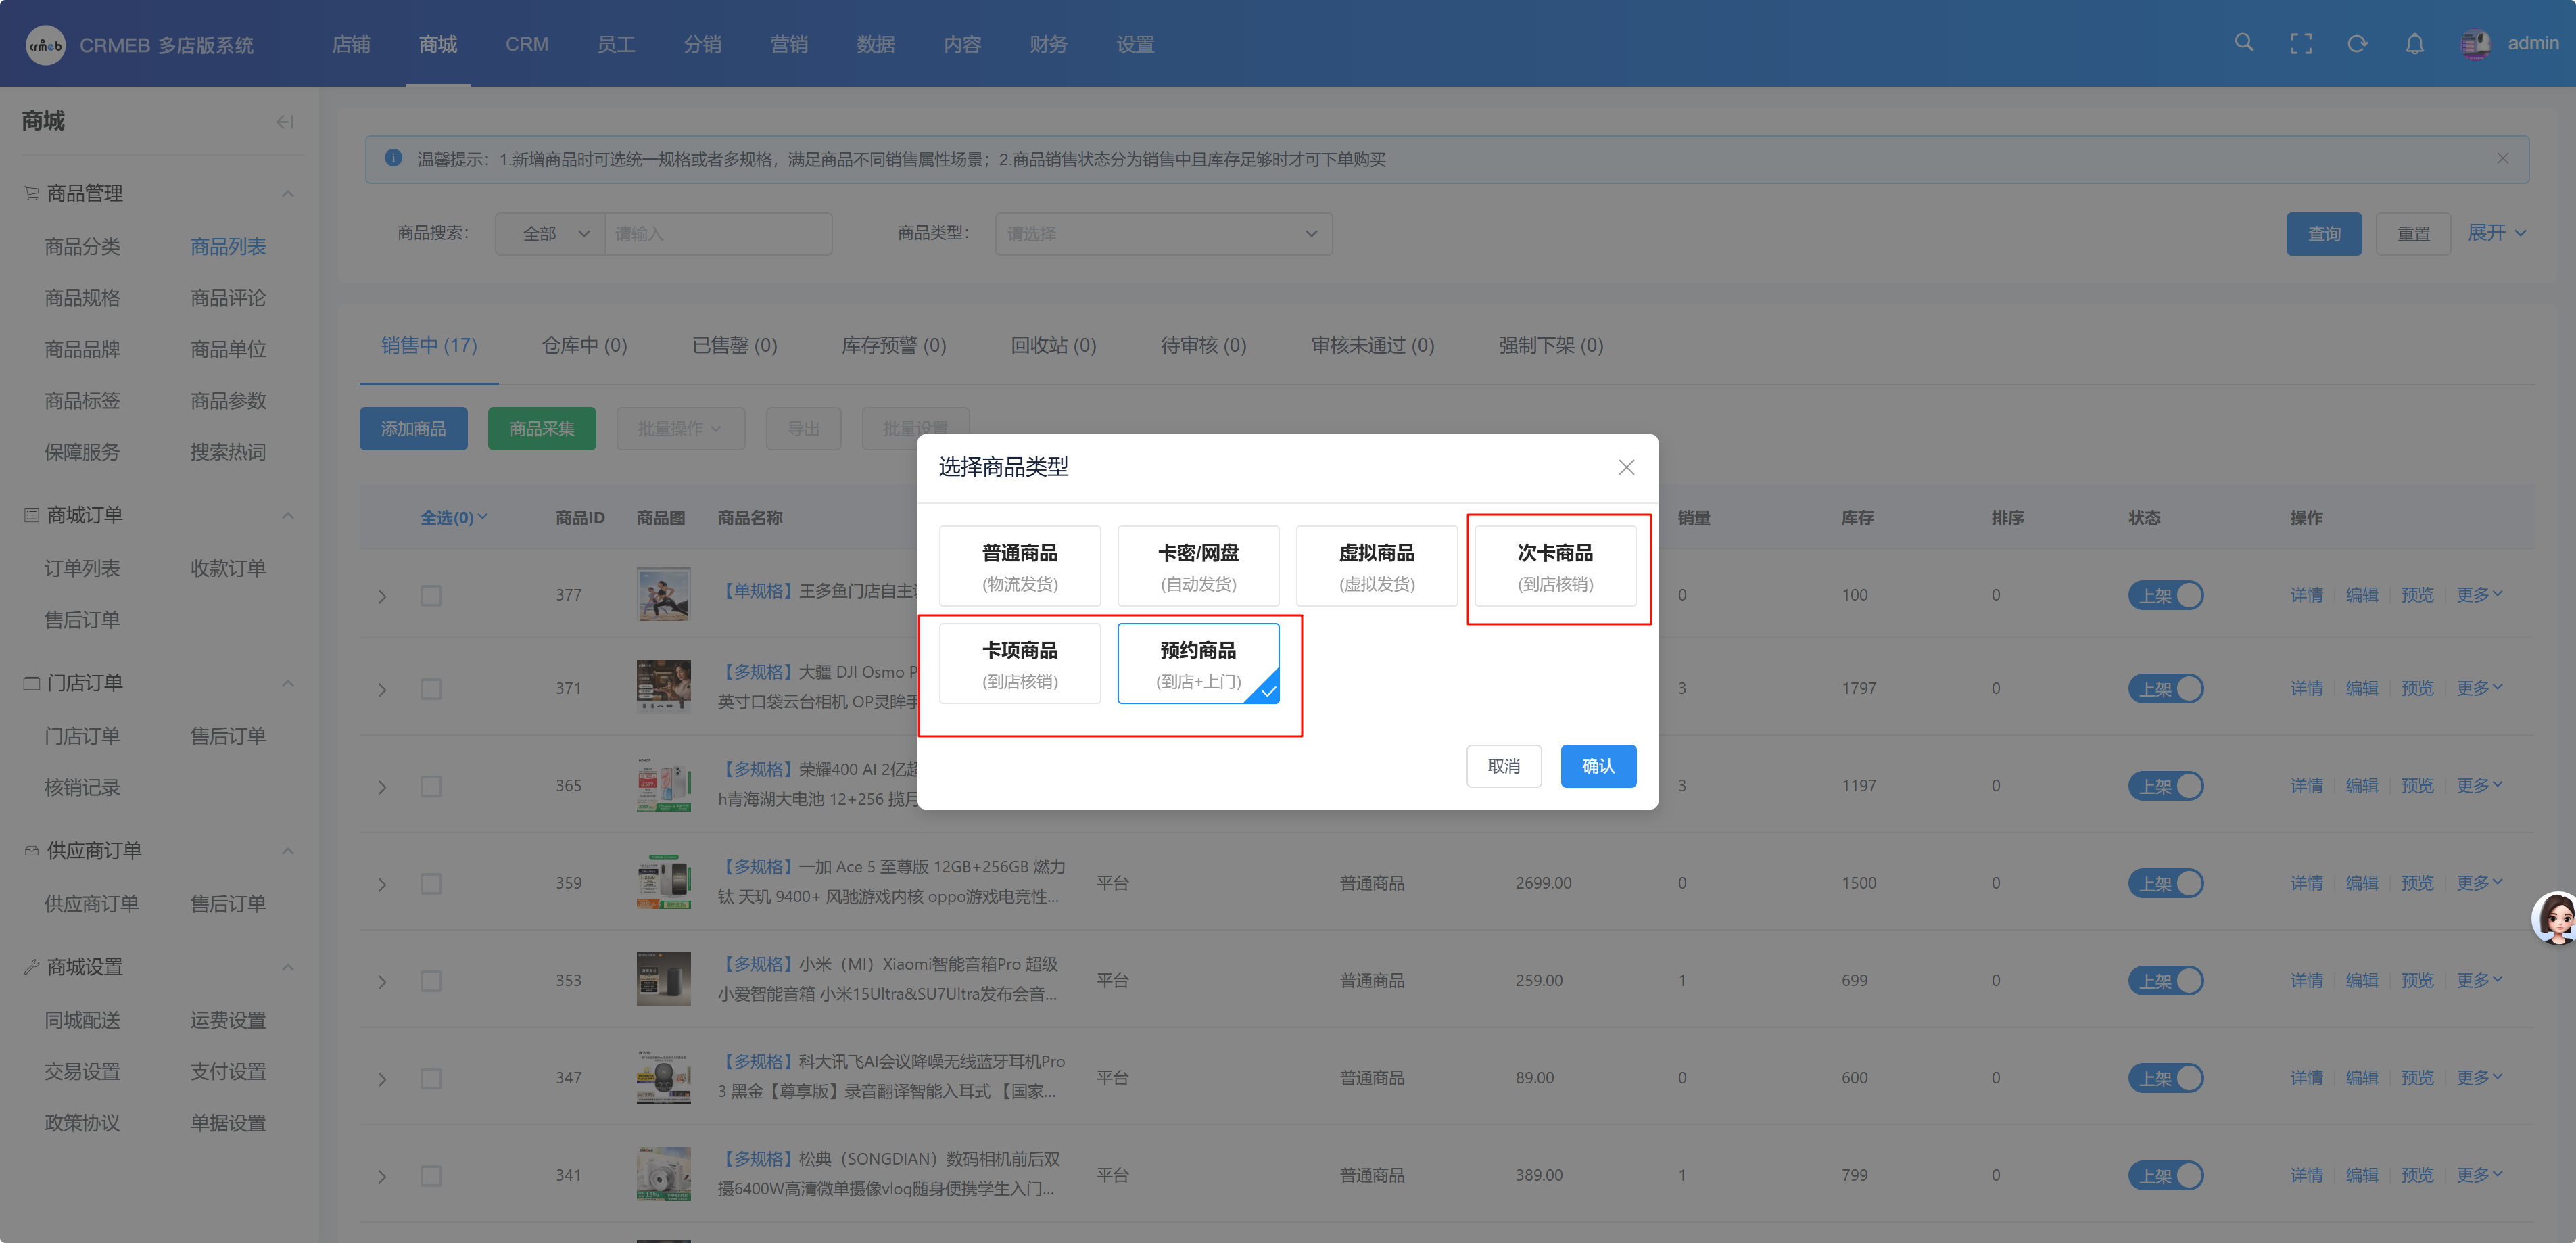2576x1243 pixels.
Task: Switch to the CRM top menu
Action: click(527, 44)
